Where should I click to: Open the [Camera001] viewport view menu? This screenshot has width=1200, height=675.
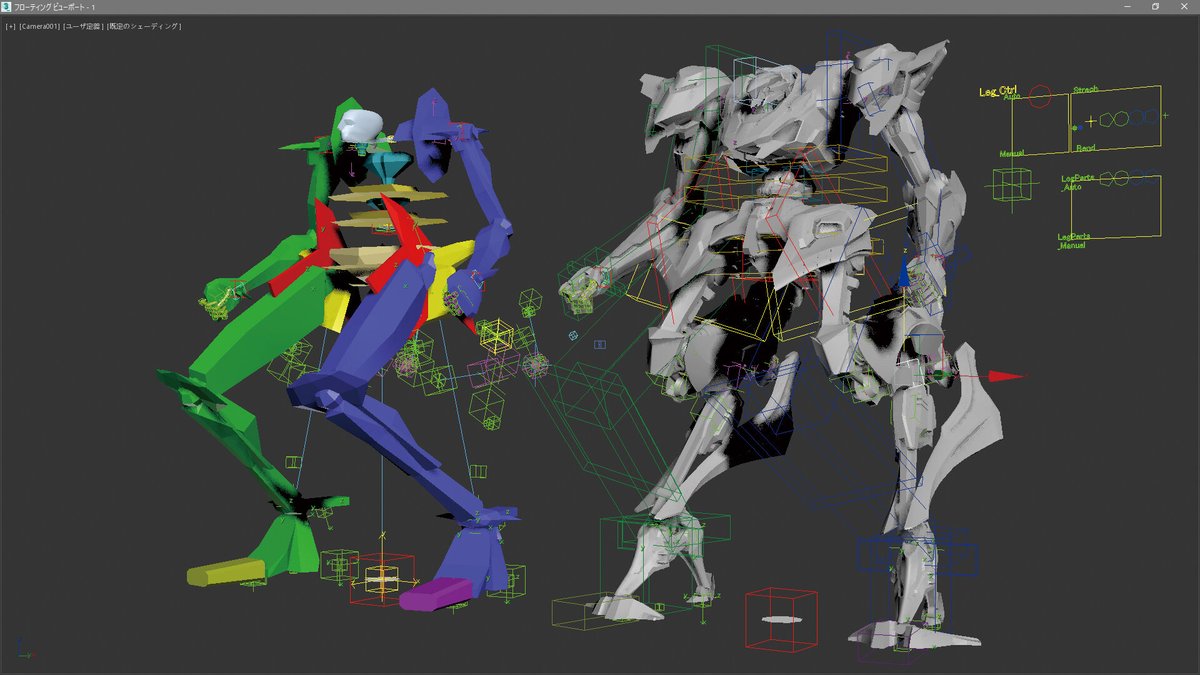click(39, 26)
